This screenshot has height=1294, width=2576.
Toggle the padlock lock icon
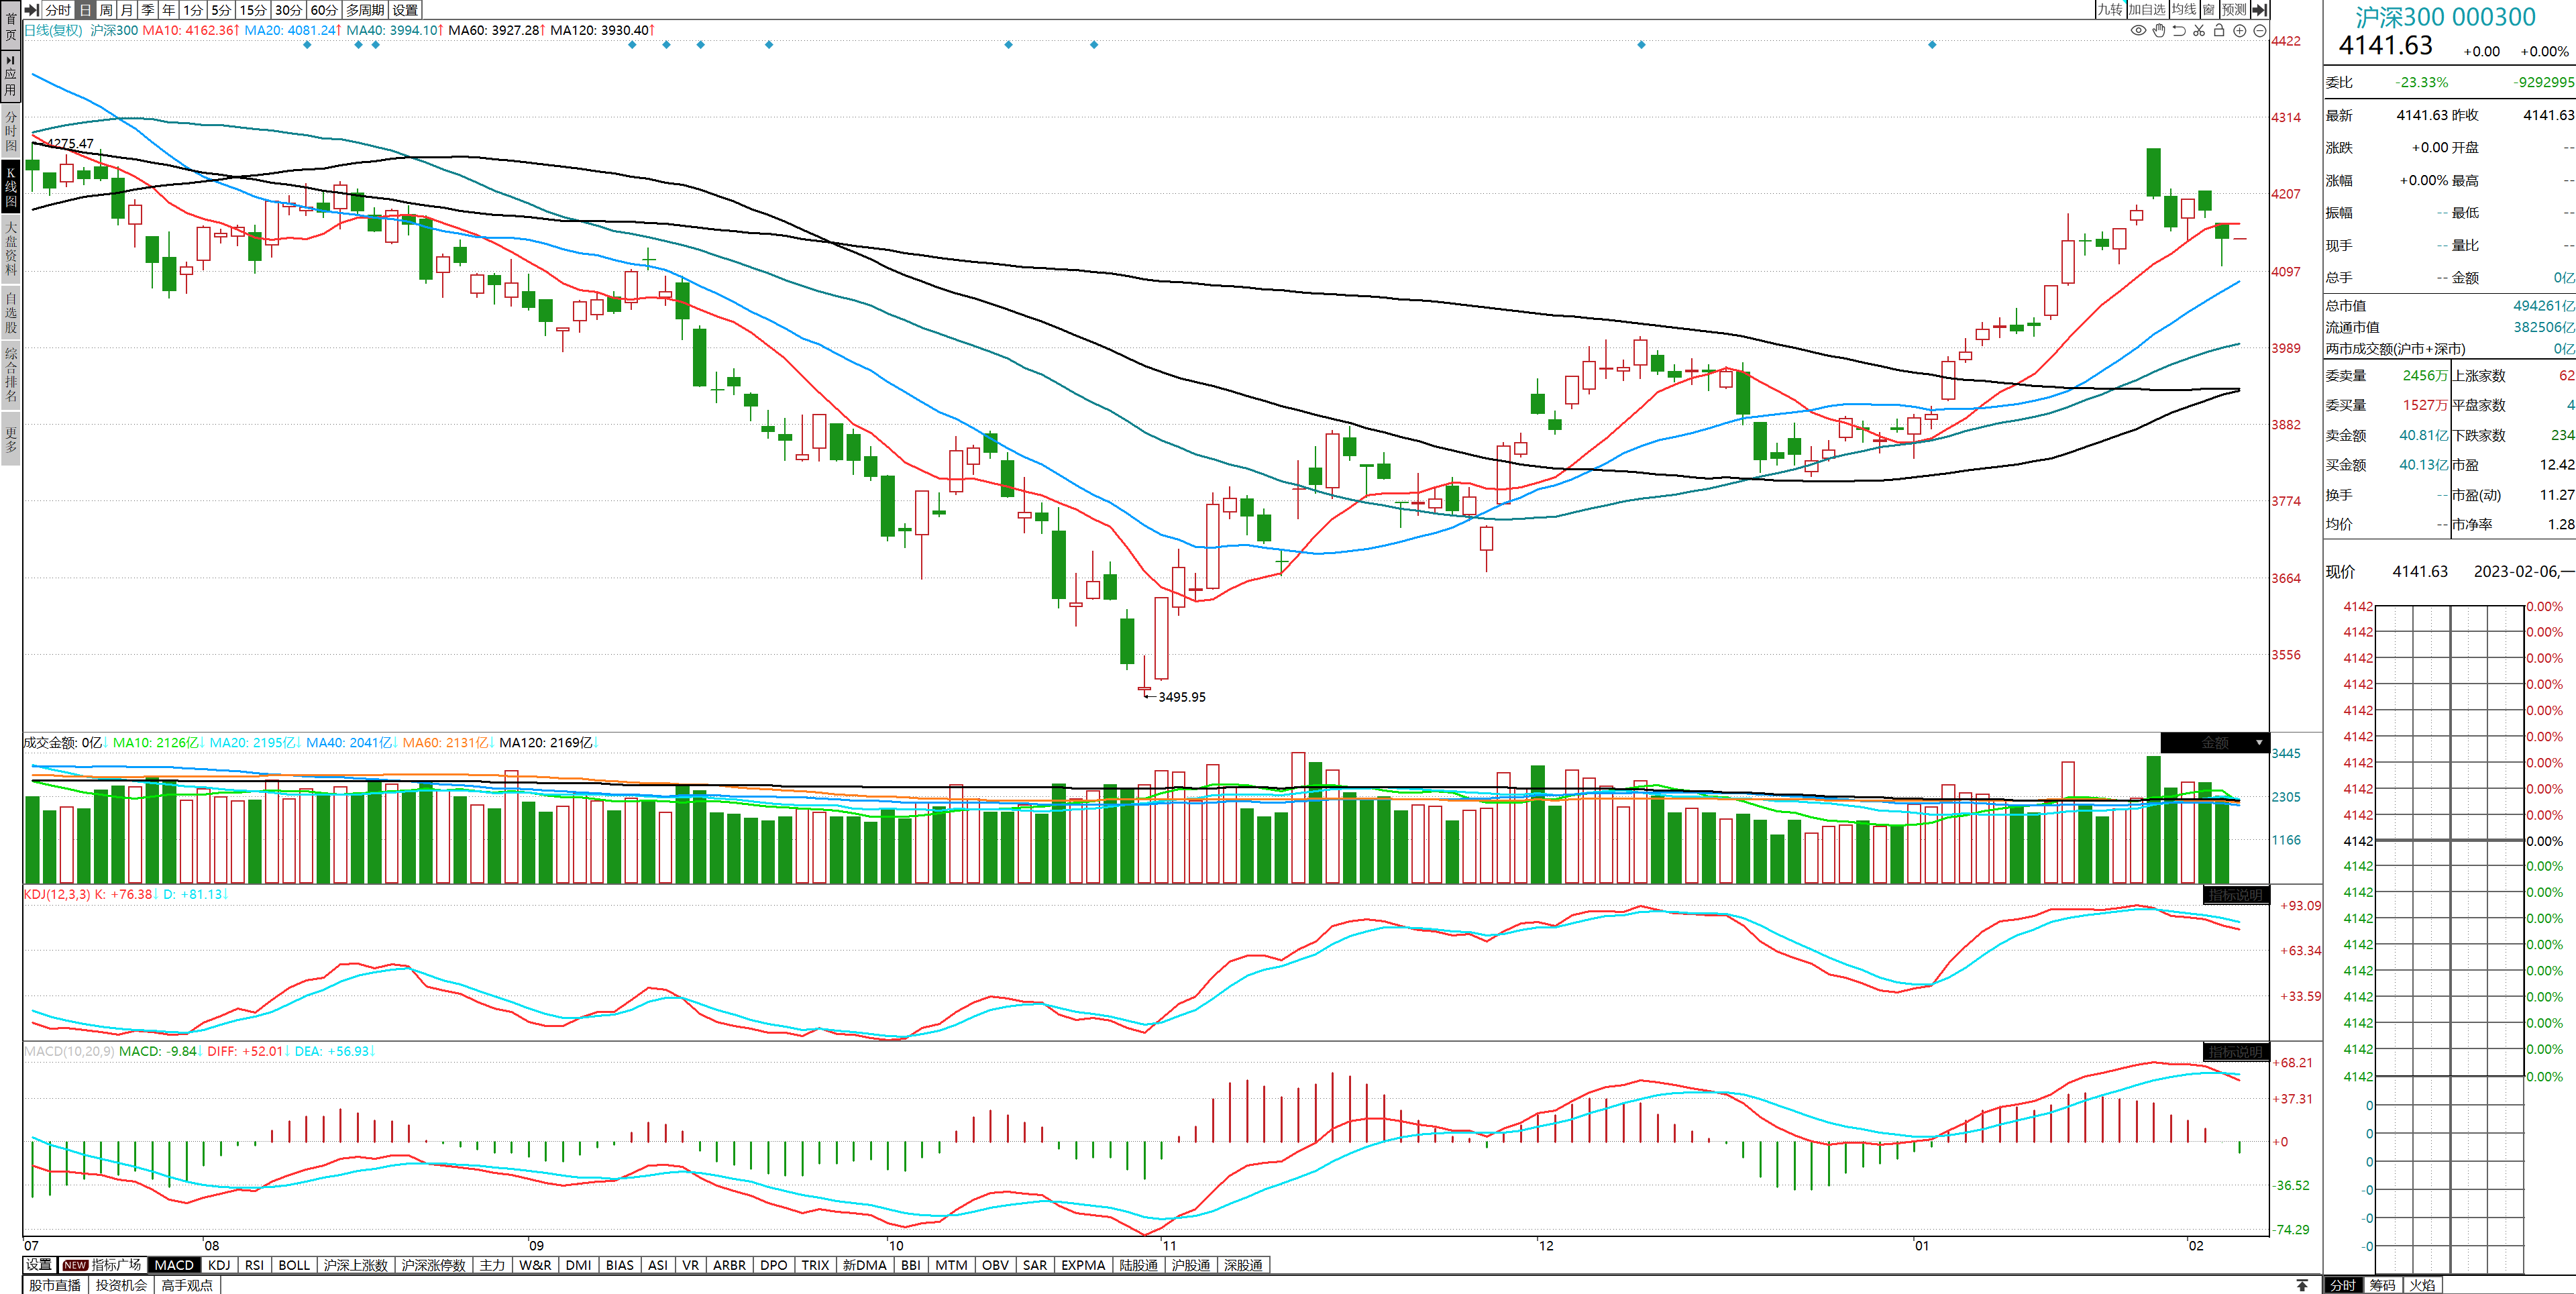tap(2219, 31)
